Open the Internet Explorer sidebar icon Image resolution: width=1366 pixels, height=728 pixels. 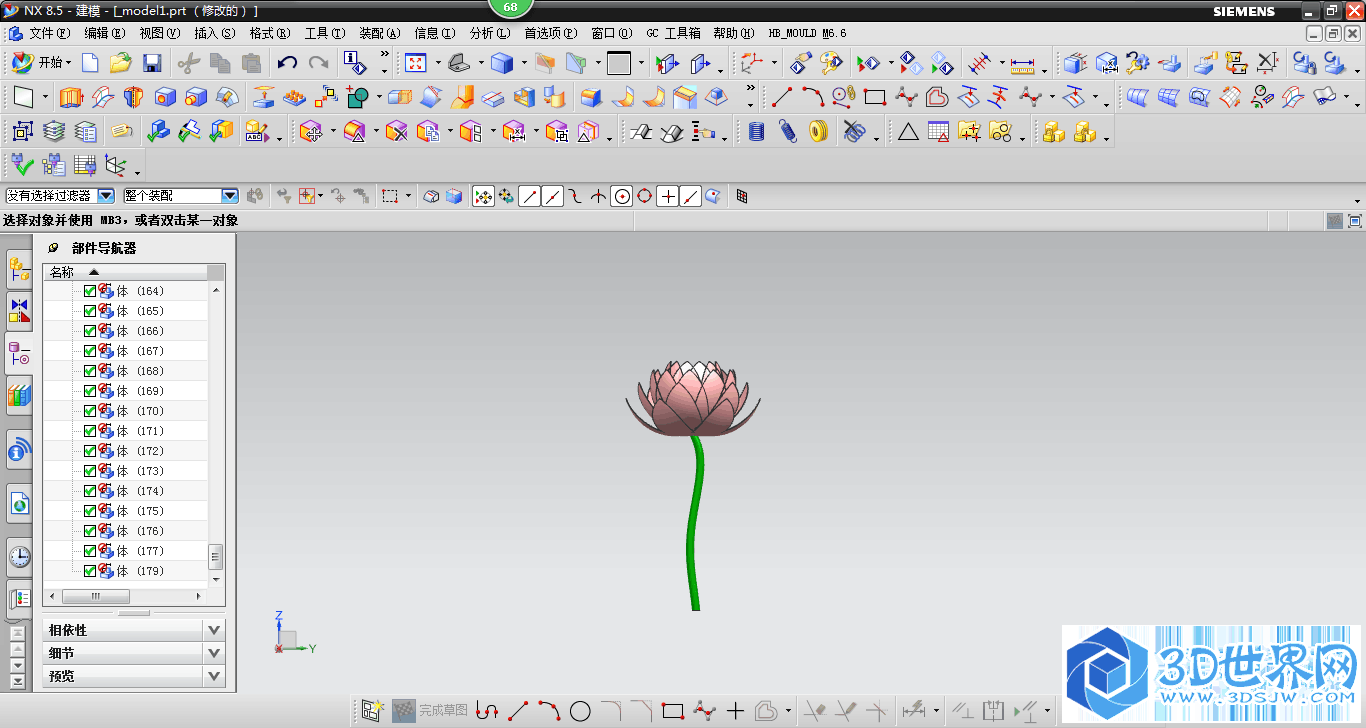tap(19, 505)
